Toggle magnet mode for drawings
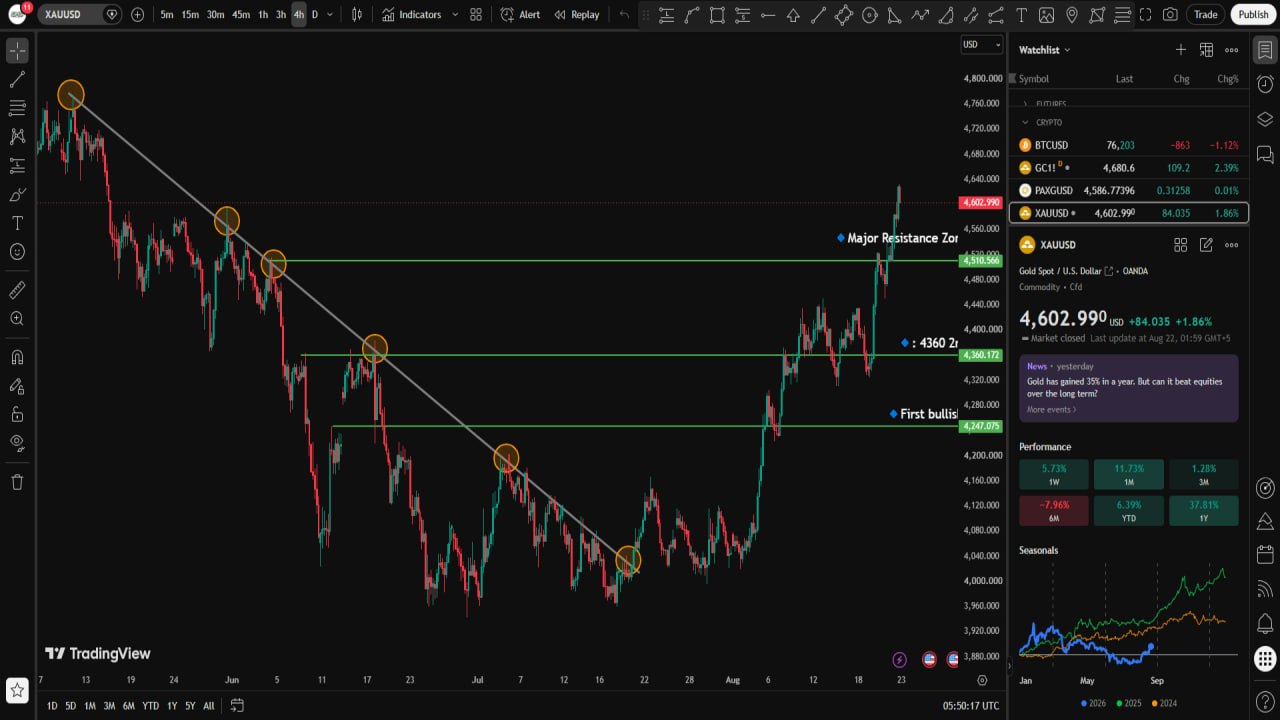Image resolution: width=1280 pixels, height=720 pixels. pos(17,357)
